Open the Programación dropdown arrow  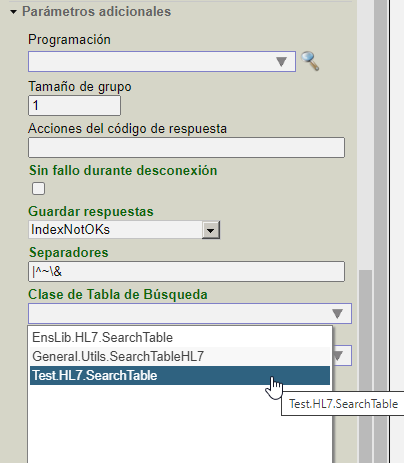[282, 62]
